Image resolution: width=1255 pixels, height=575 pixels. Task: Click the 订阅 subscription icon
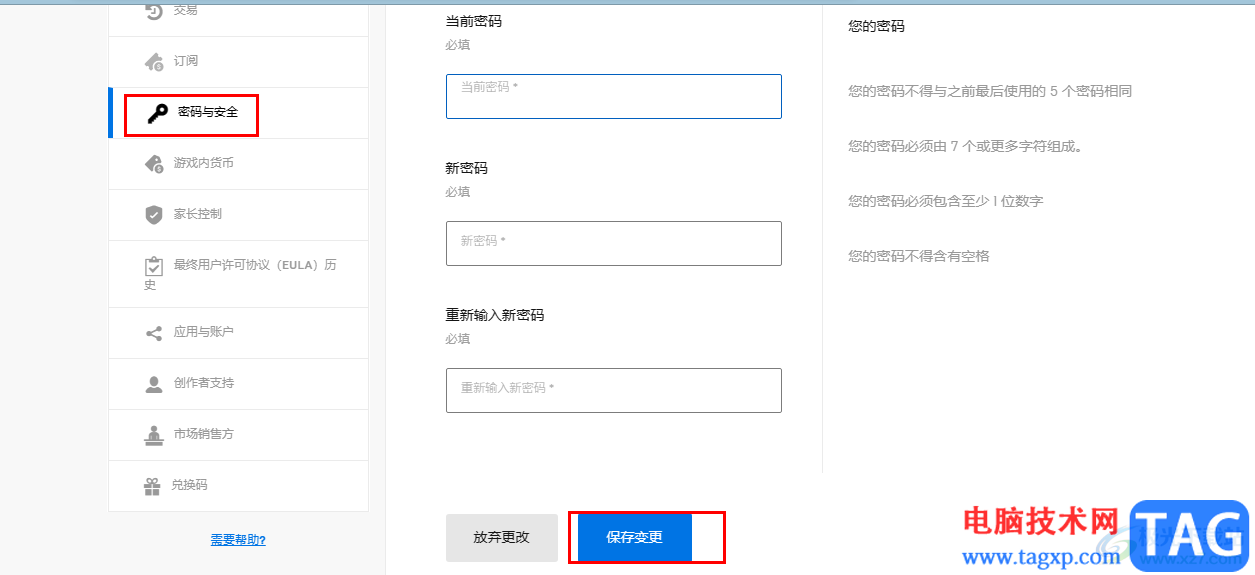(154, 62)
